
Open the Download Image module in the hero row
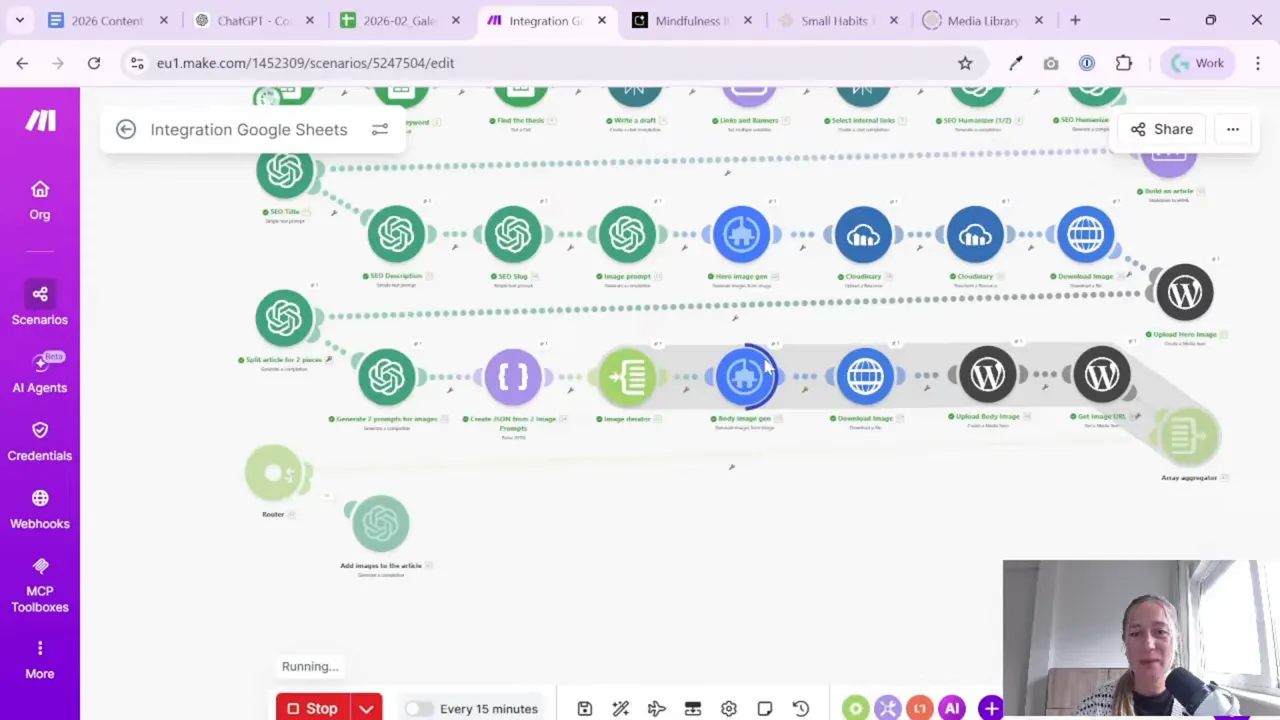click(x=1085, y=234)
